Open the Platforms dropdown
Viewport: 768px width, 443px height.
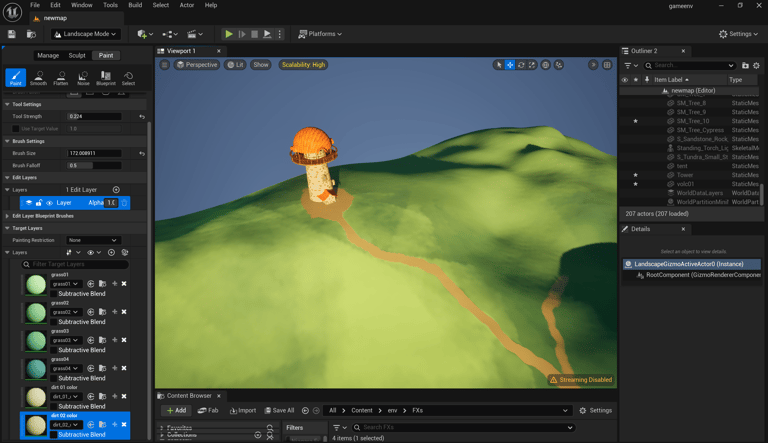pos(320,34)
